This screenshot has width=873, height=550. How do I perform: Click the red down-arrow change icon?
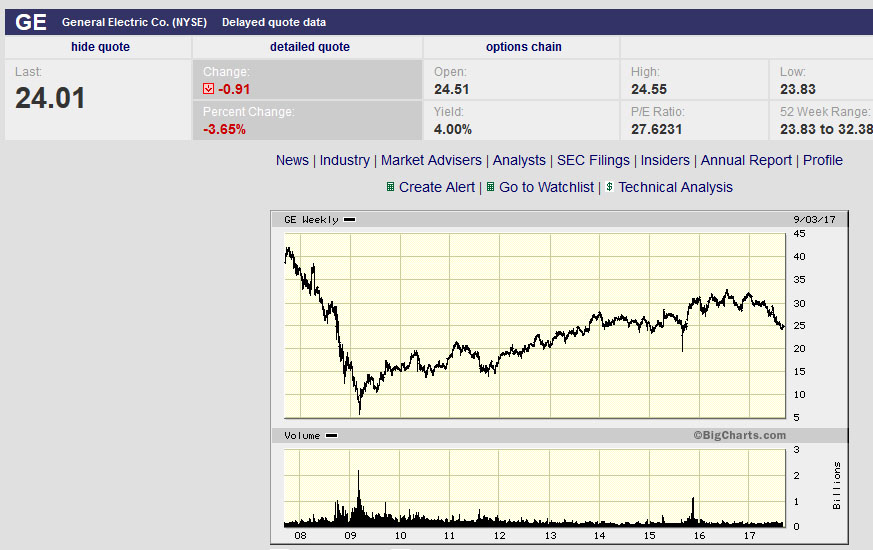[x=208, y=89]
